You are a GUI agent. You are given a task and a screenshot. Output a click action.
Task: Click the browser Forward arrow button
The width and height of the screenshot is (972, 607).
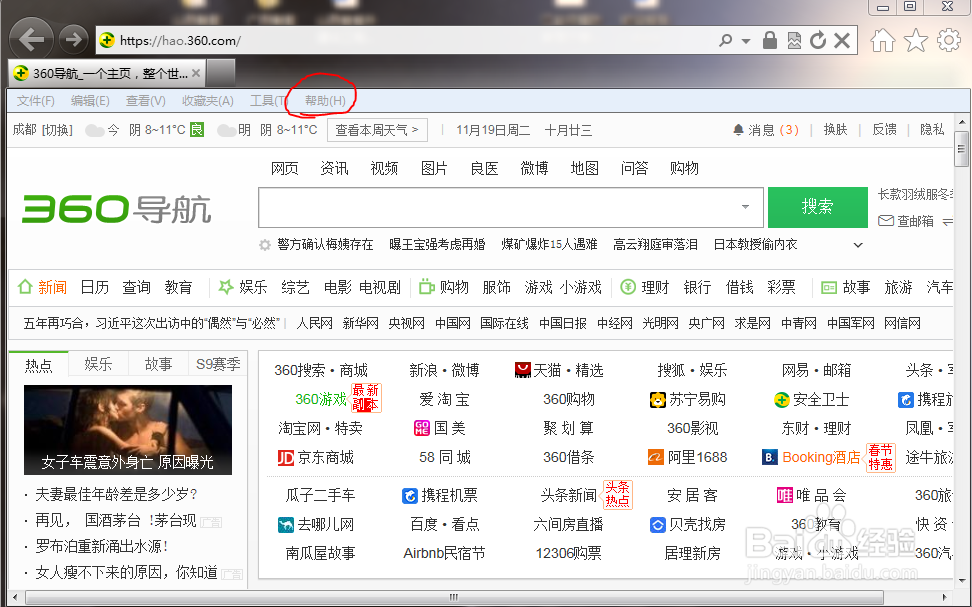74,40
